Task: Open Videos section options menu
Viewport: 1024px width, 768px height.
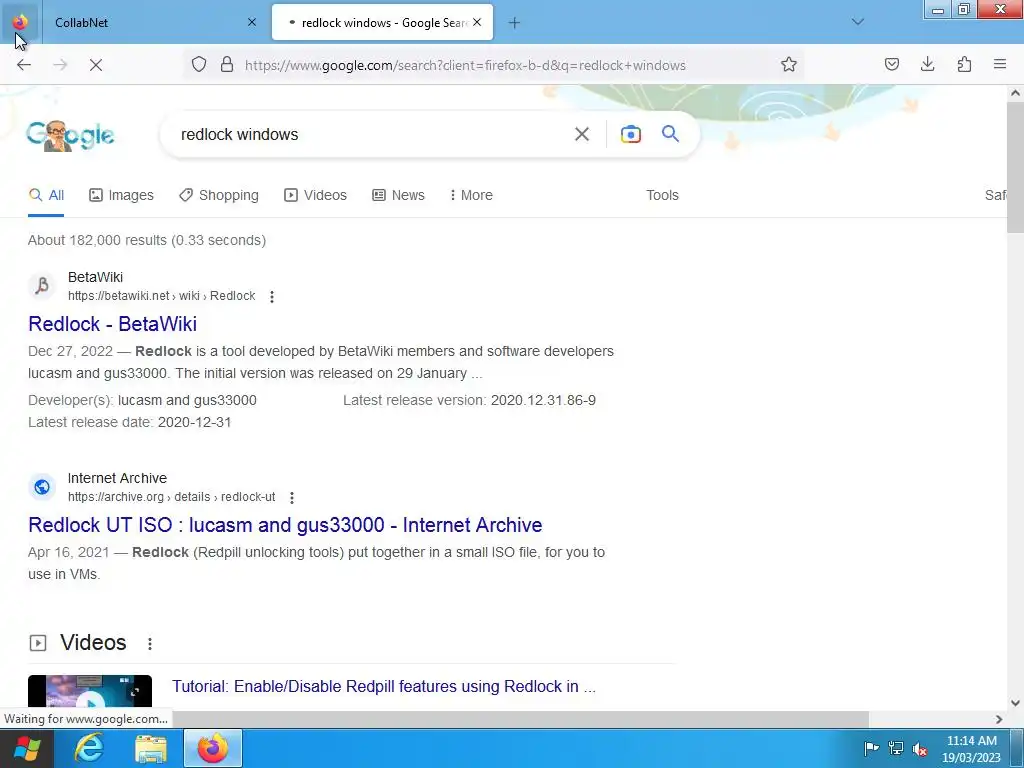Action: coord(150,644)
